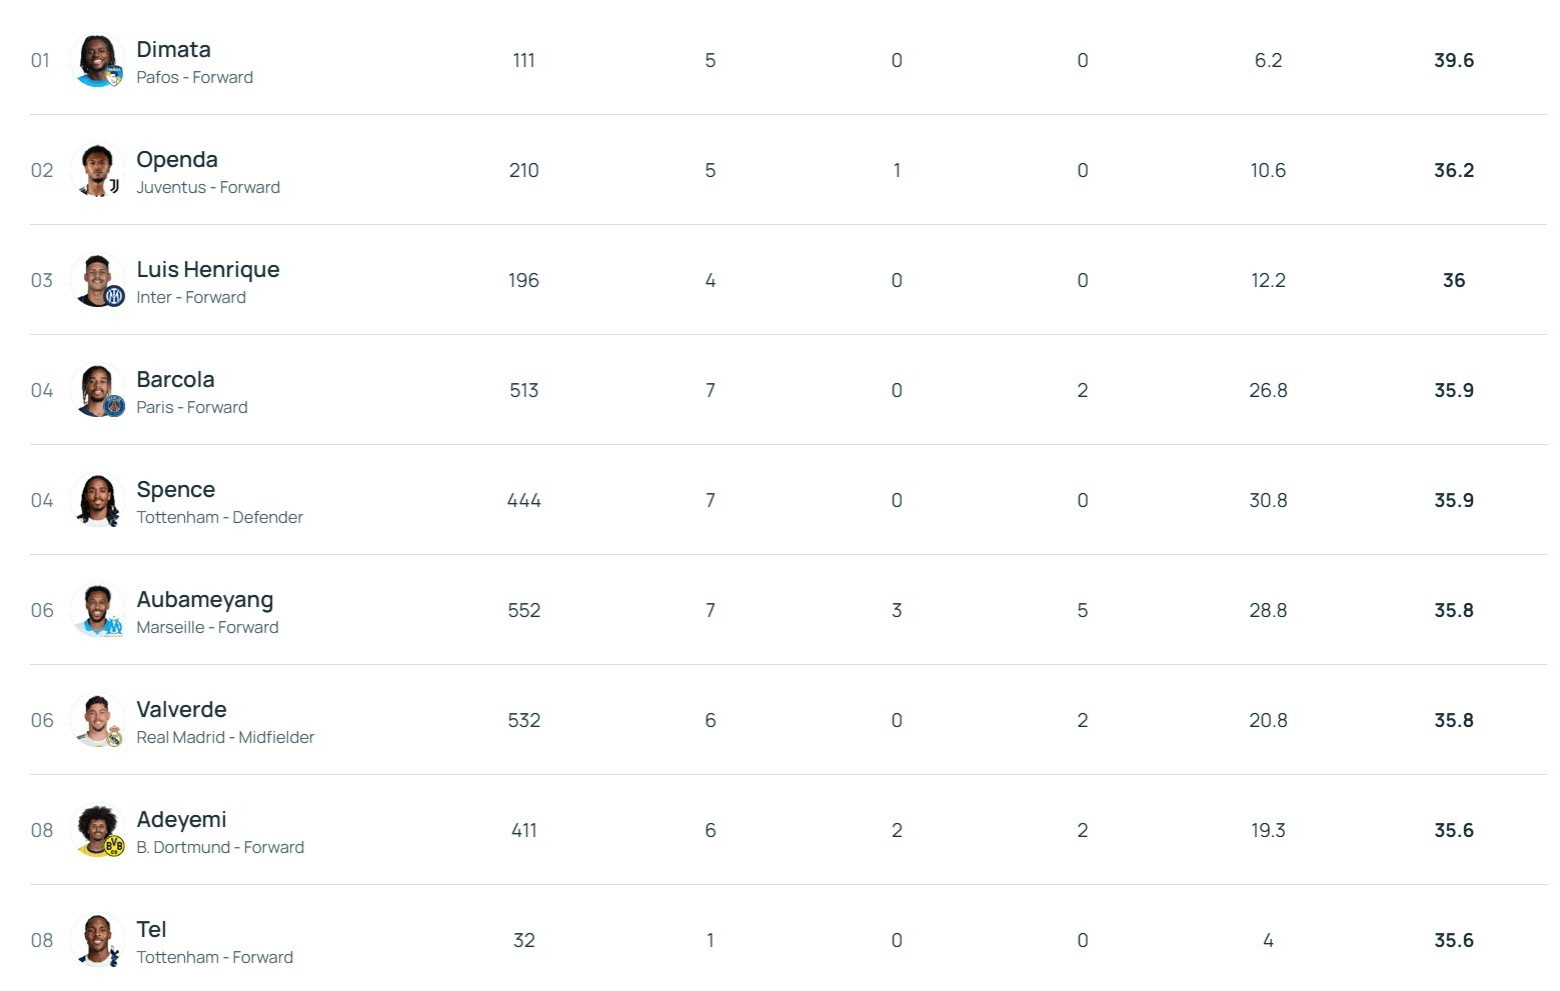Click Spence's Tottenham avatar
The image size is (1560, 991).
tap(98, 500)
